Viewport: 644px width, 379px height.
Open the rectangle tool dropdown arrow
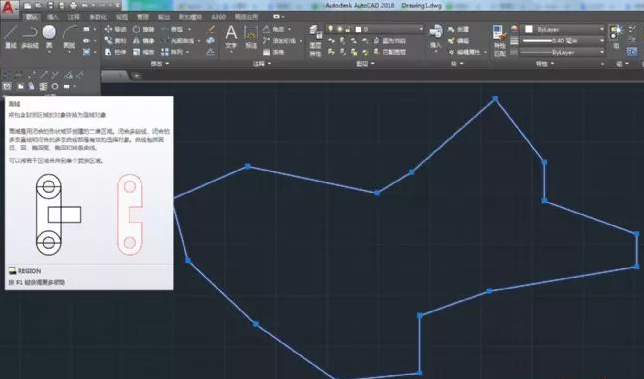[95, 30]
